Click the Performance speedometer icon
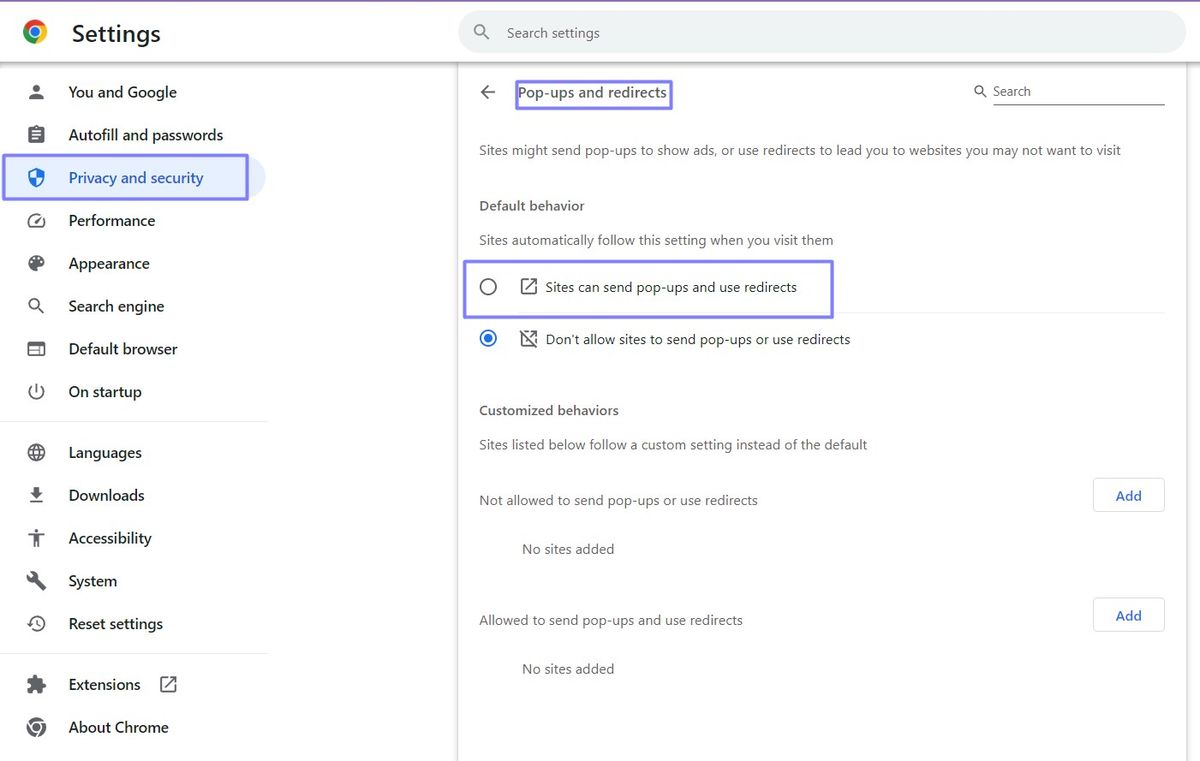Viewport: 1200px width, 761px height. pos(36,220)
